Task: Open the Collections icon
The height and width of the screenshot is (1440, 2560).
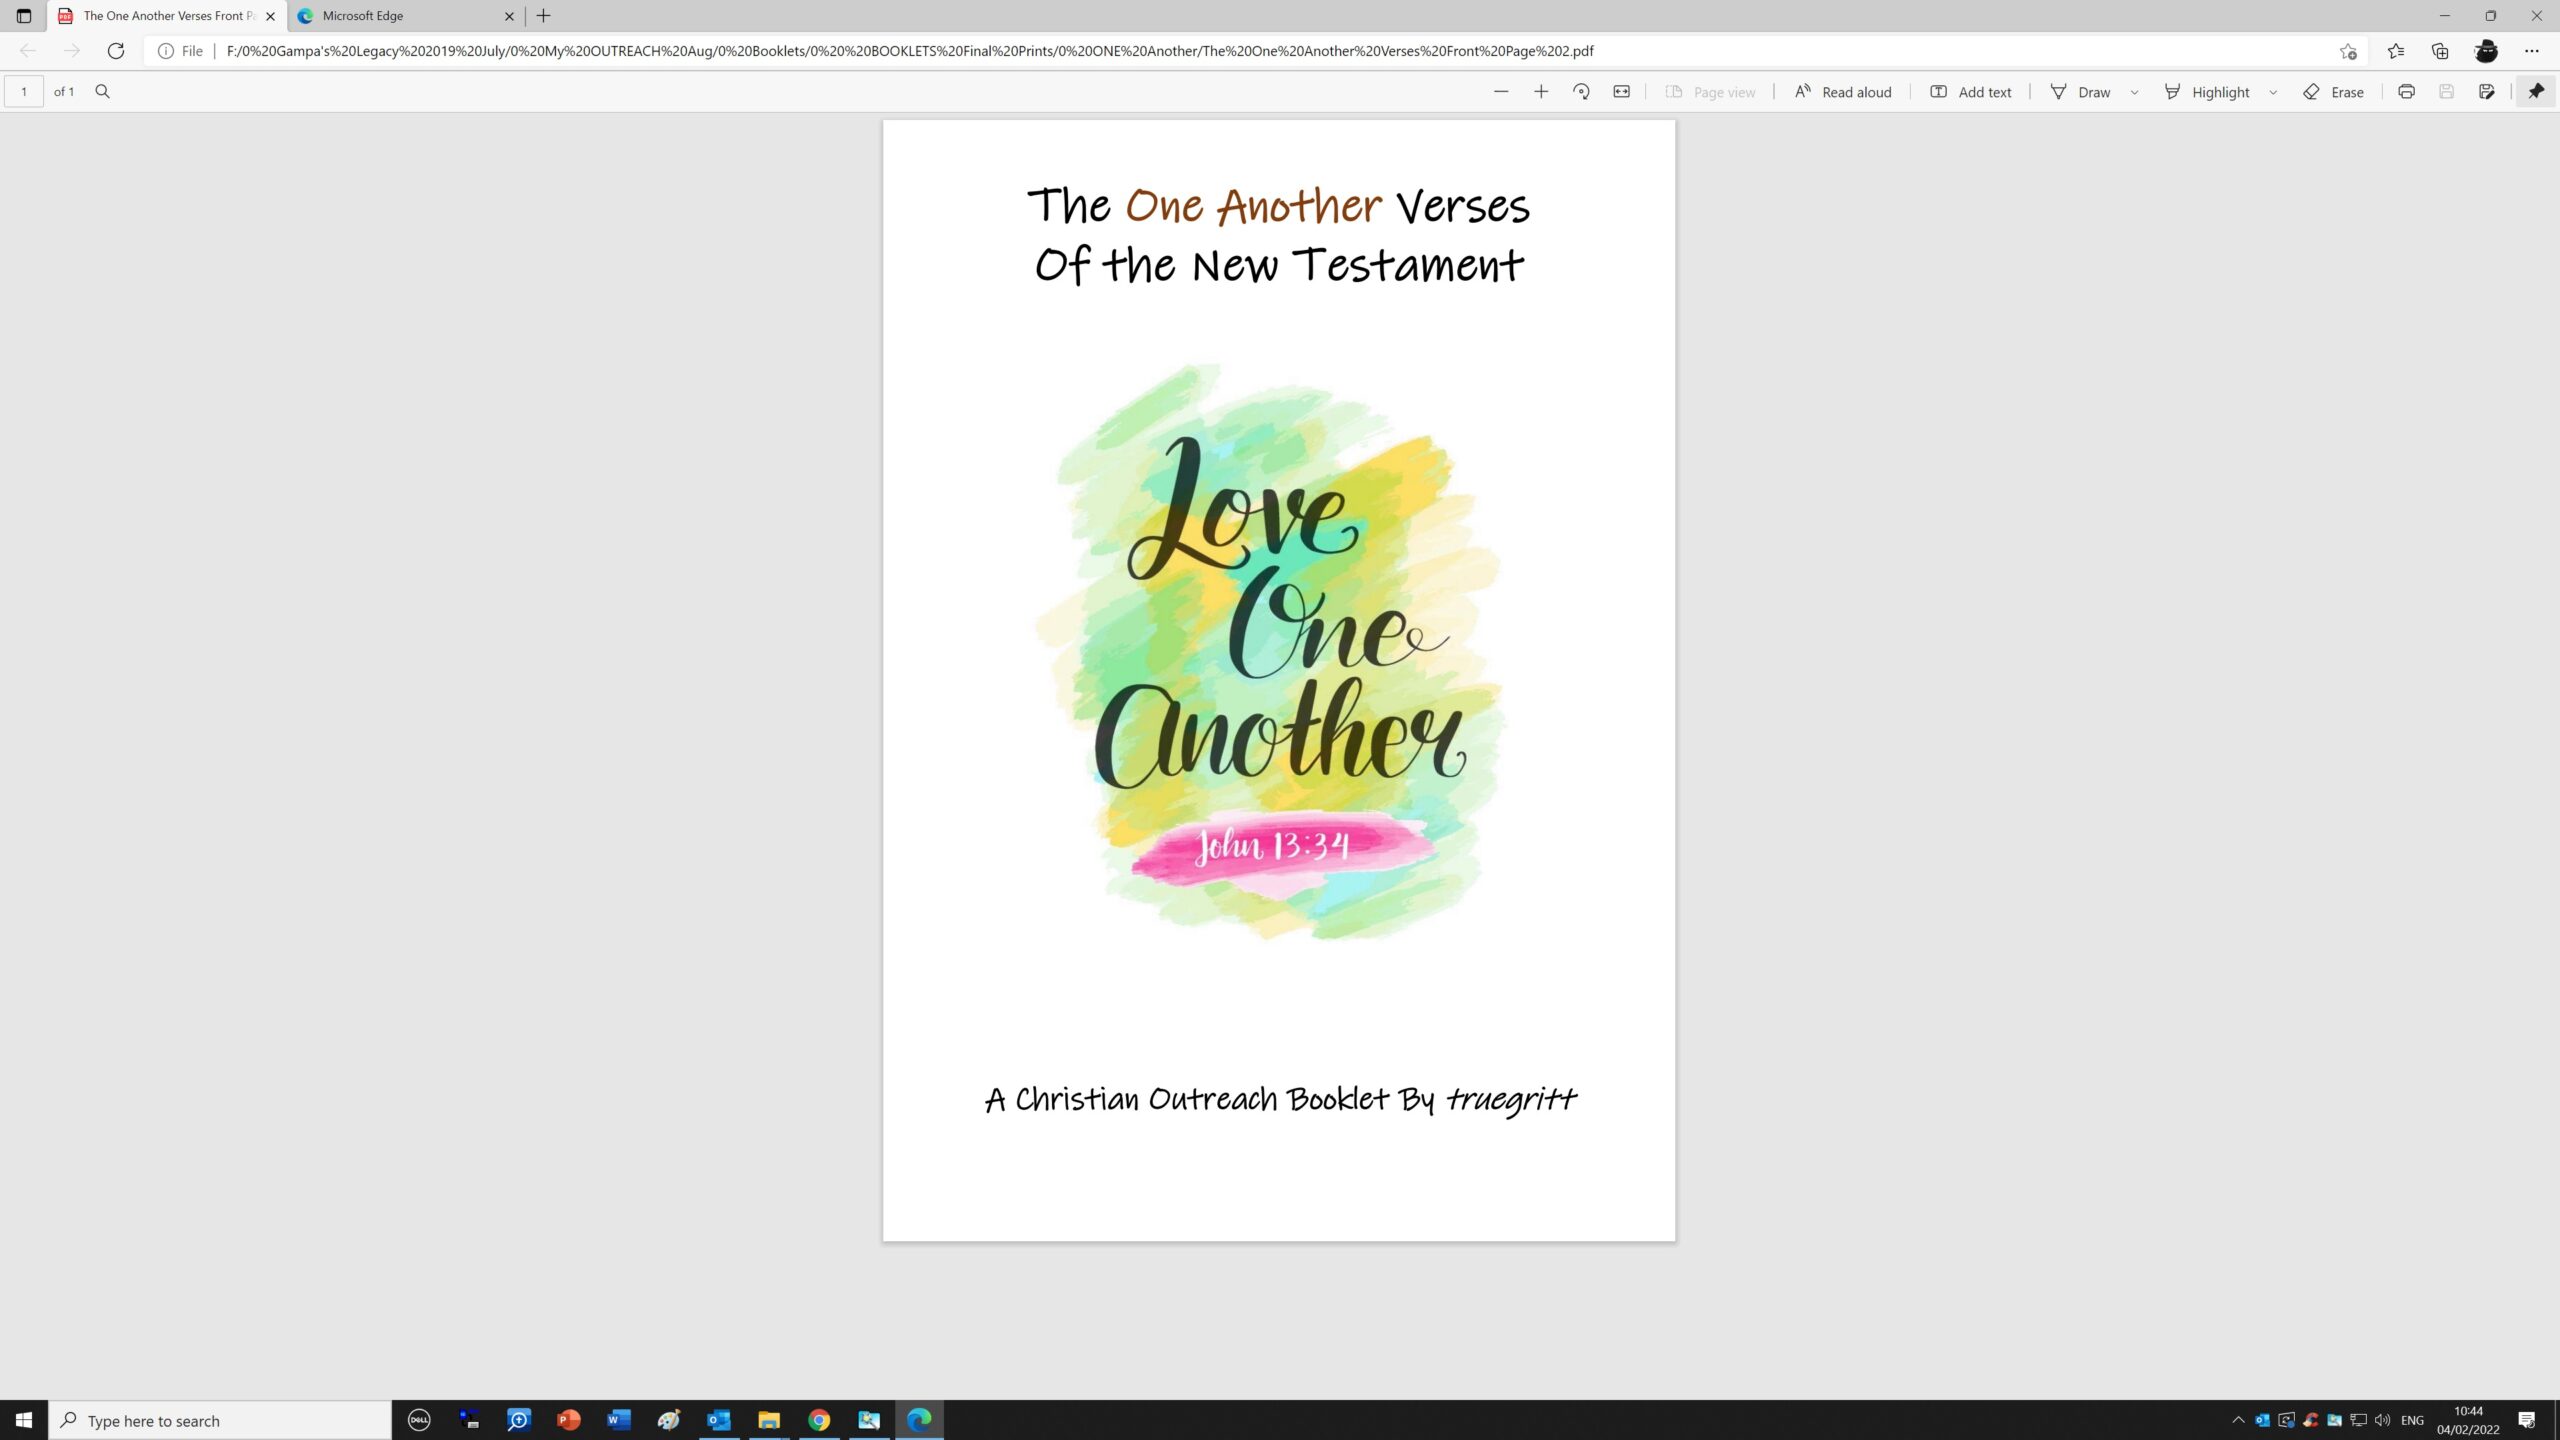Action: 2440,51
